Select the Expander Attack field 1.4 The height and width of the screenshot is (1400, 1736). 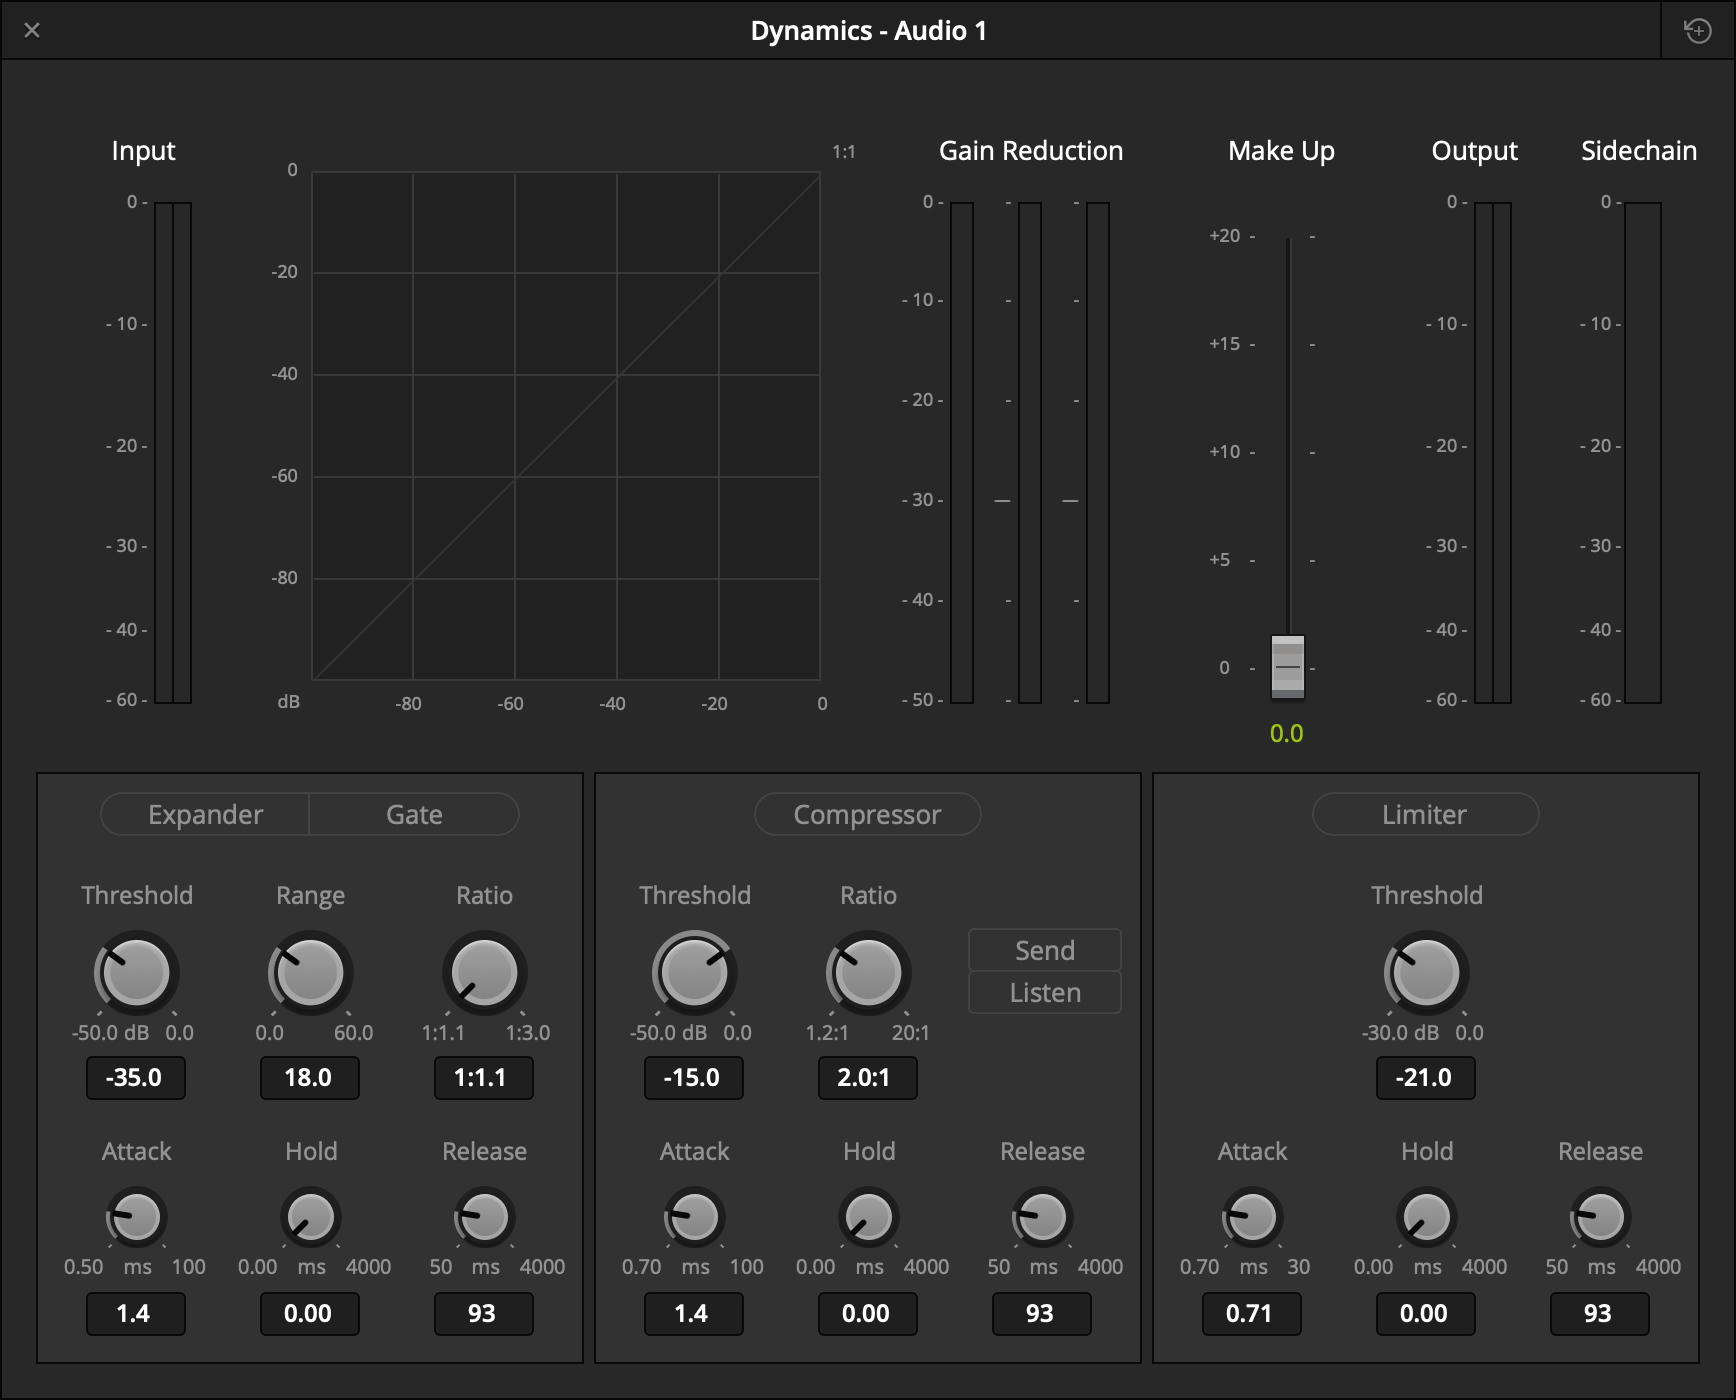[136, 1314]
